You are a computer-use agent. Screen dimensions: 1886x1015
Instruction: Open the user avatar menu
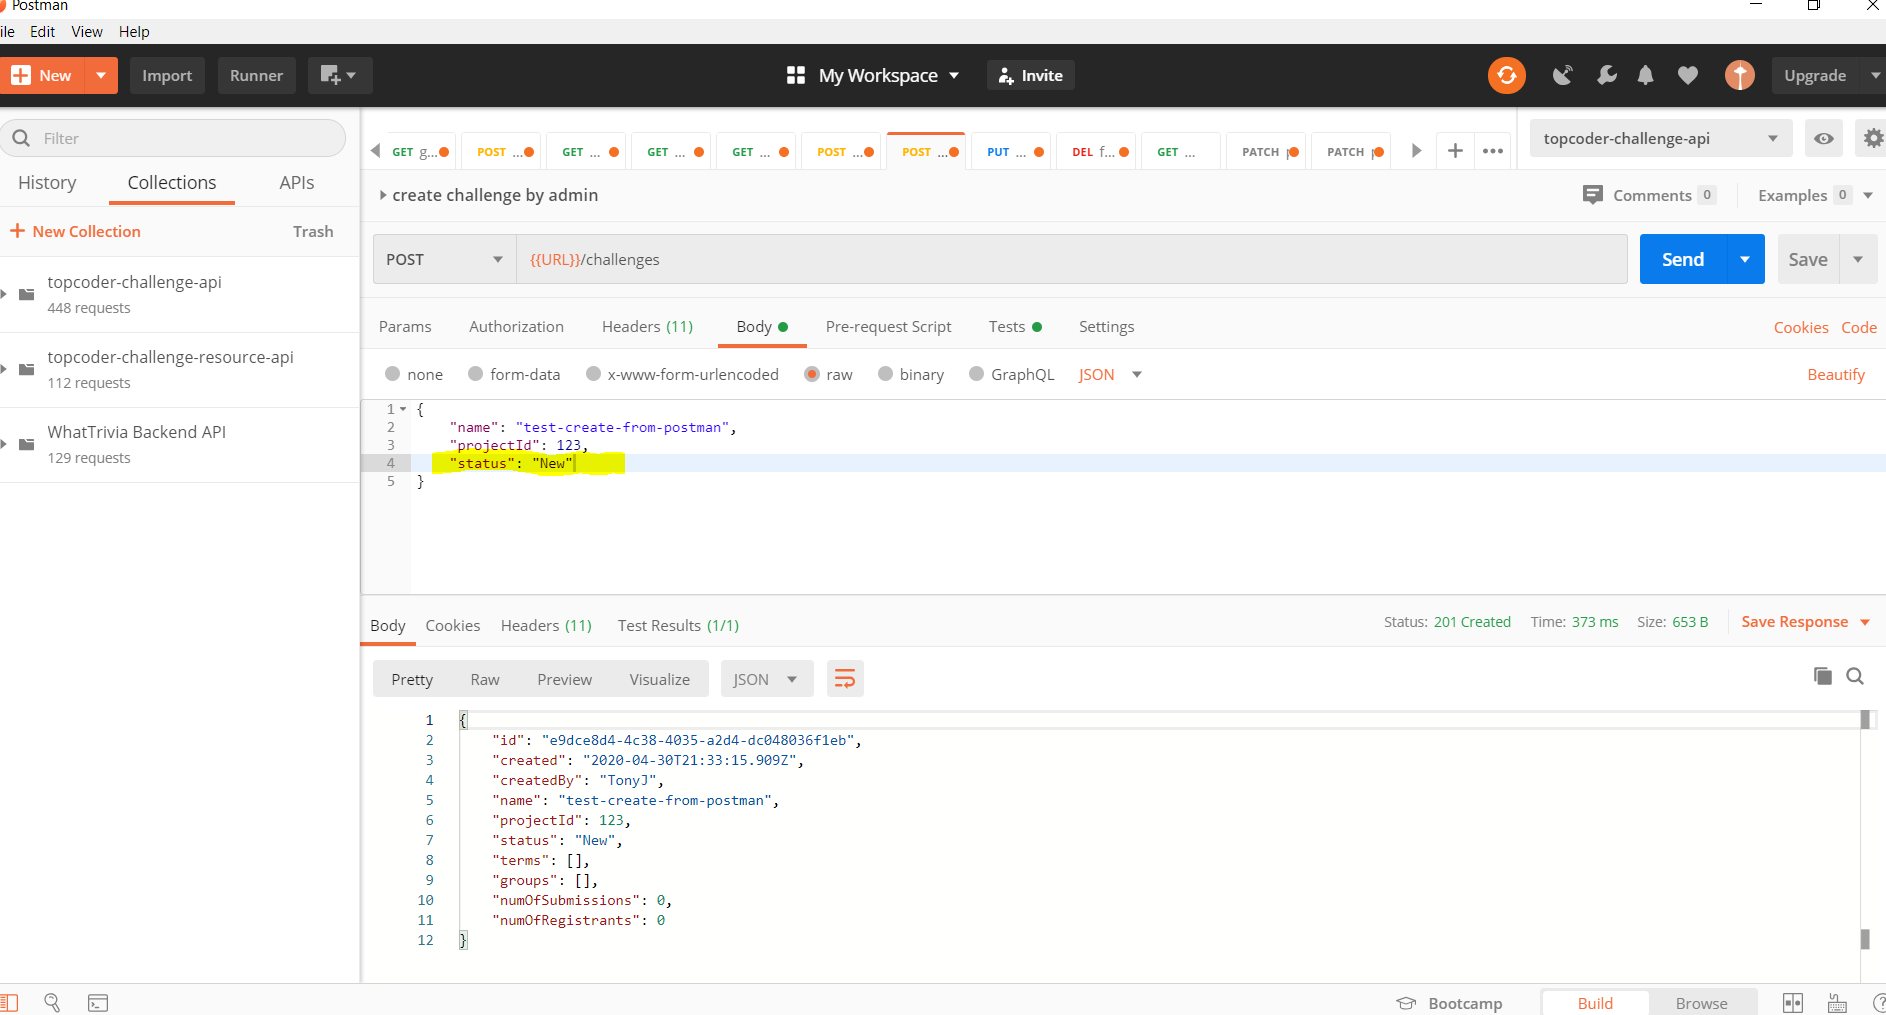pyautogui.click(x=1740, y=75)
